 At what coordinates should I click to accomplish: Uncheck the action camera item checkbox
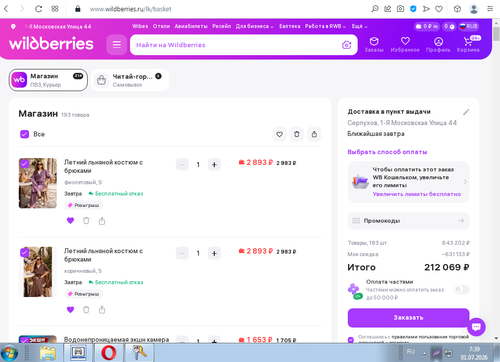pyautogui.click(x=24, y=340)
